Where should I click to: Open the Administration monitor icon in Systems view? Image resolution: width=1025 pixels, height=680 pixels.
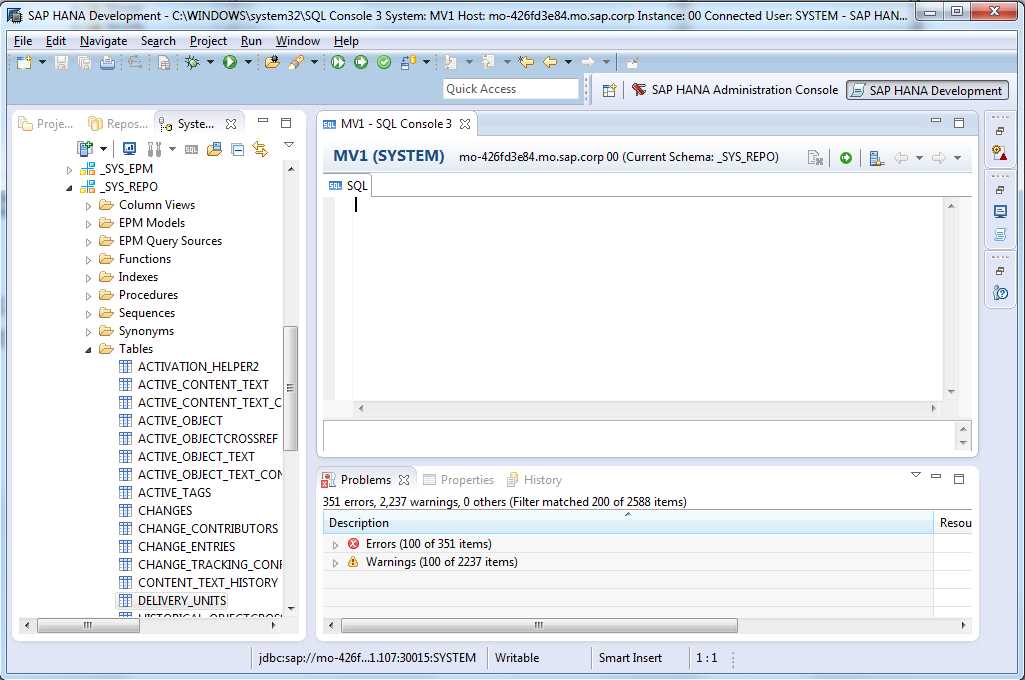[x=129, y=149]
